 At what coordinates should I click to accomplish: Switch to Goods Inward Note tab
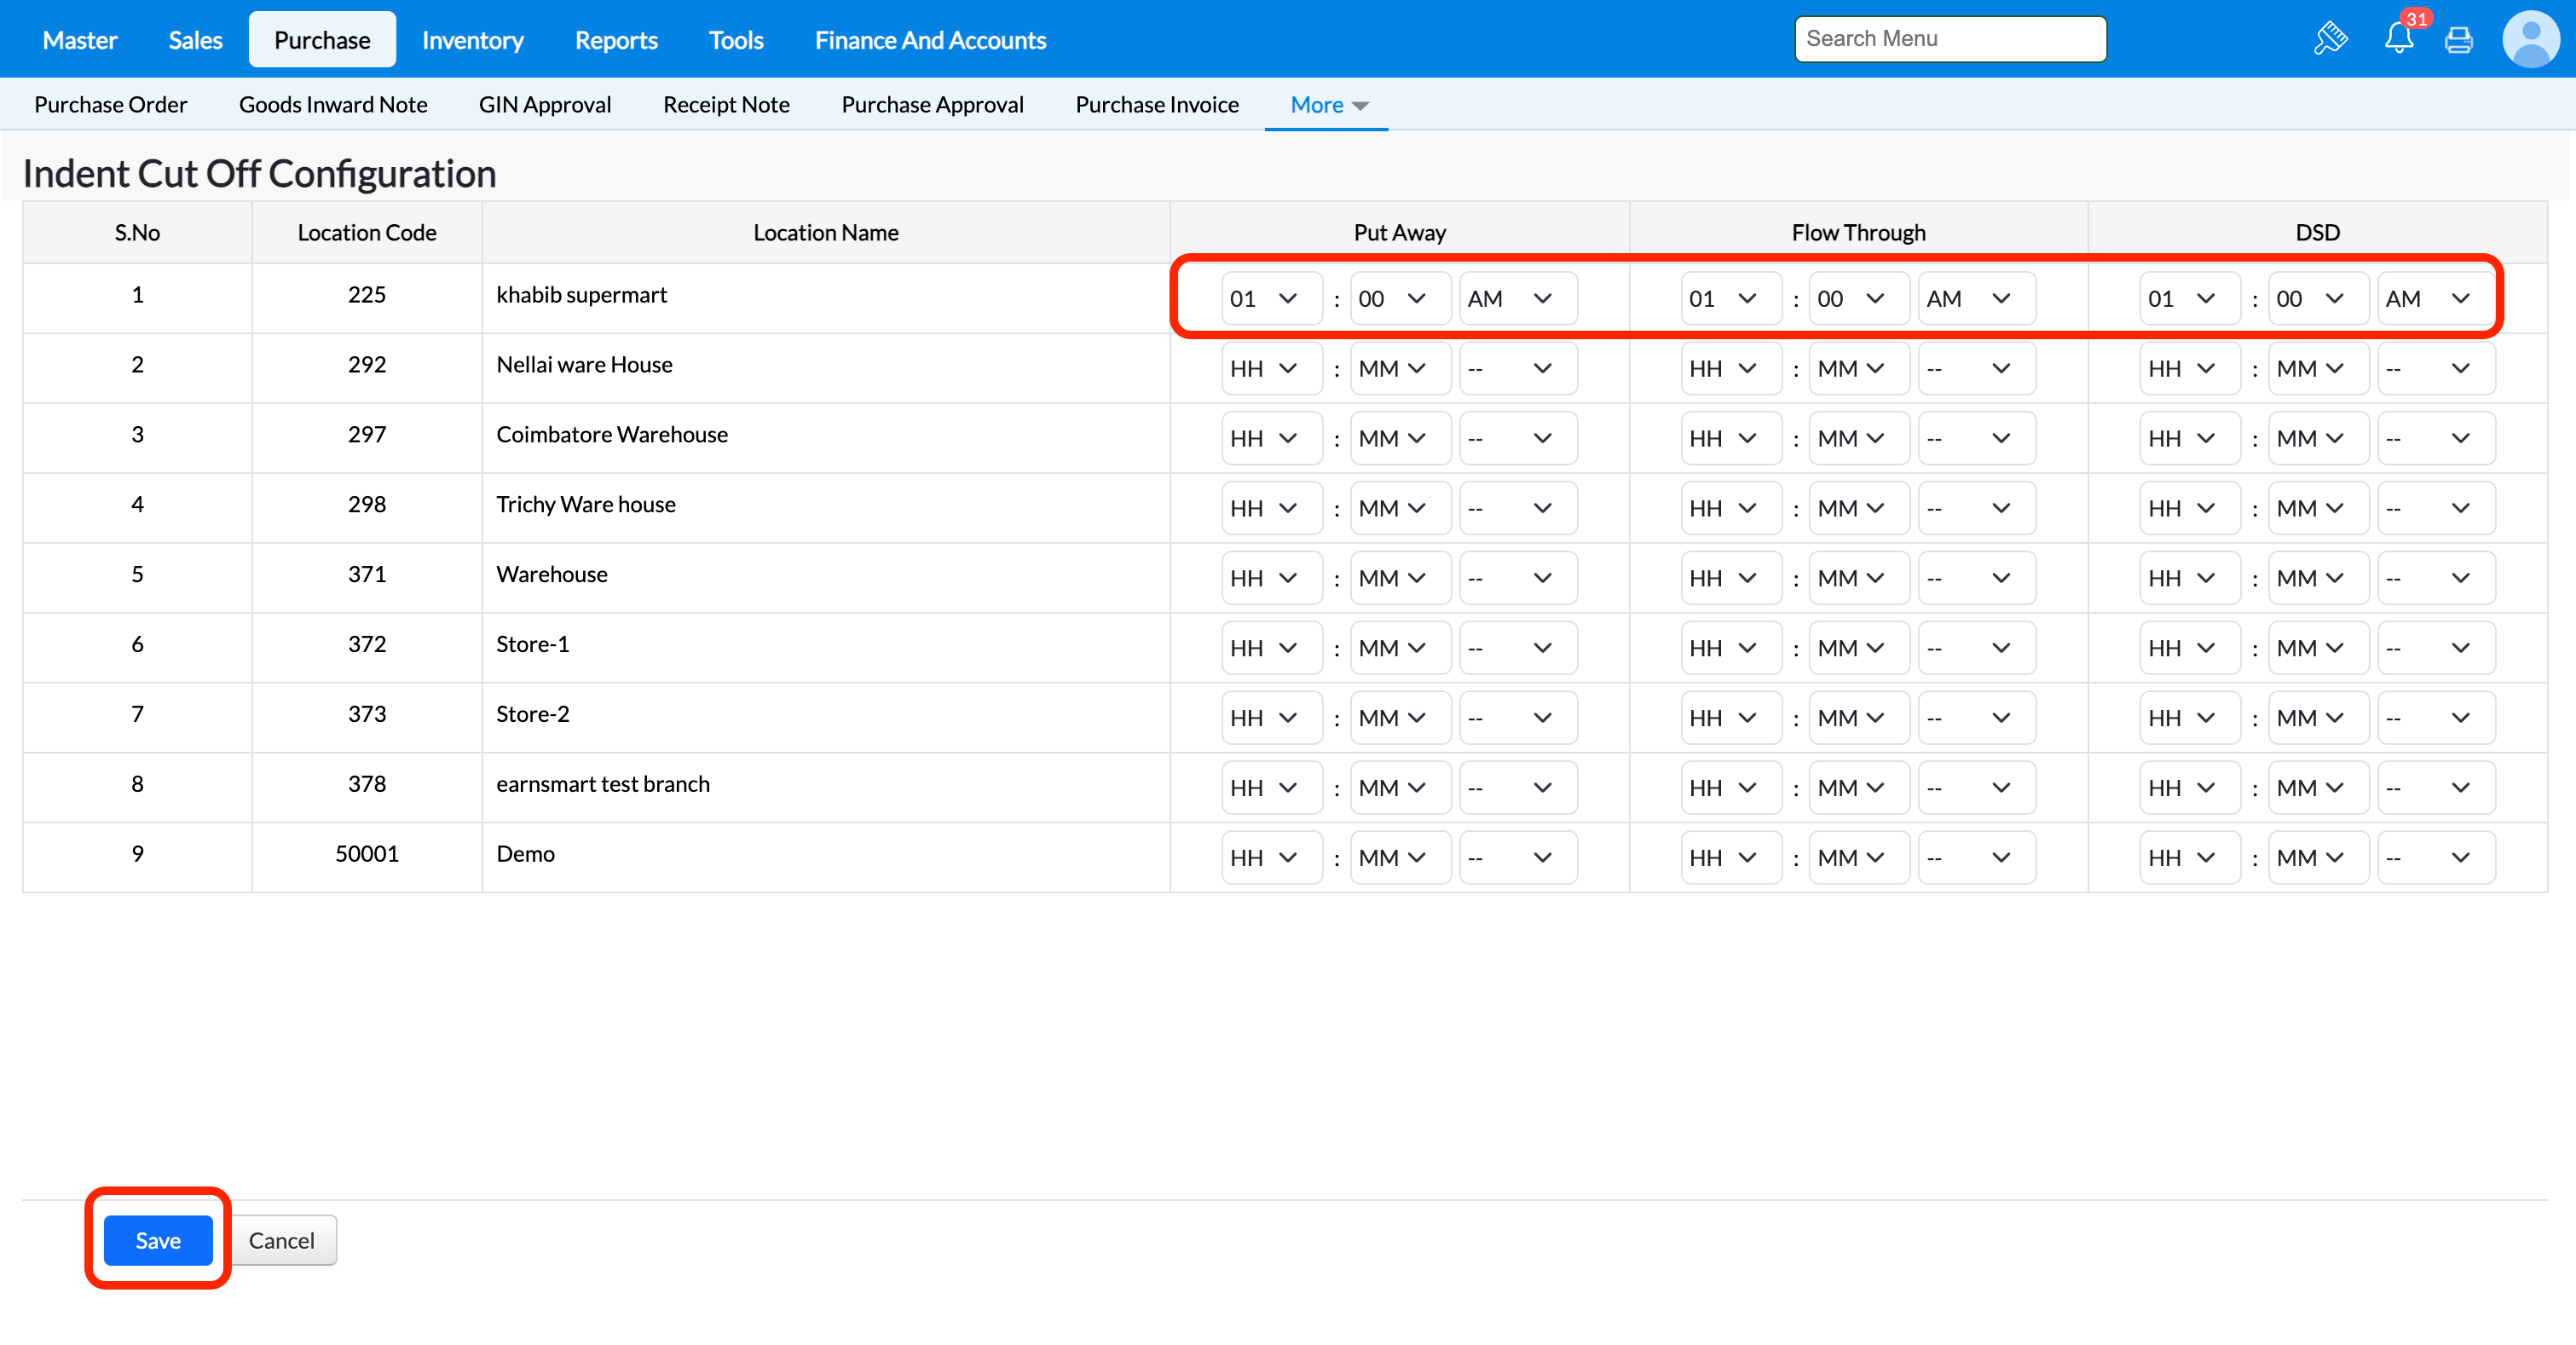point(333,105)
